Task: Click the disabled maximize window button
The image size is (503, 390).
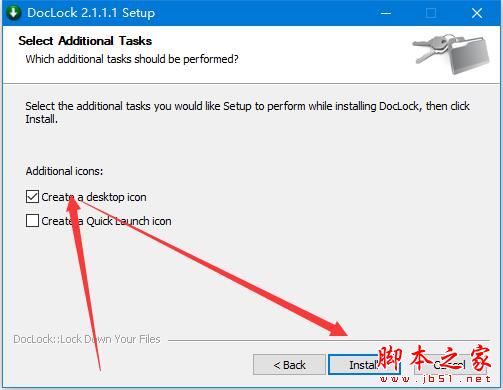Action: point(431,13)
